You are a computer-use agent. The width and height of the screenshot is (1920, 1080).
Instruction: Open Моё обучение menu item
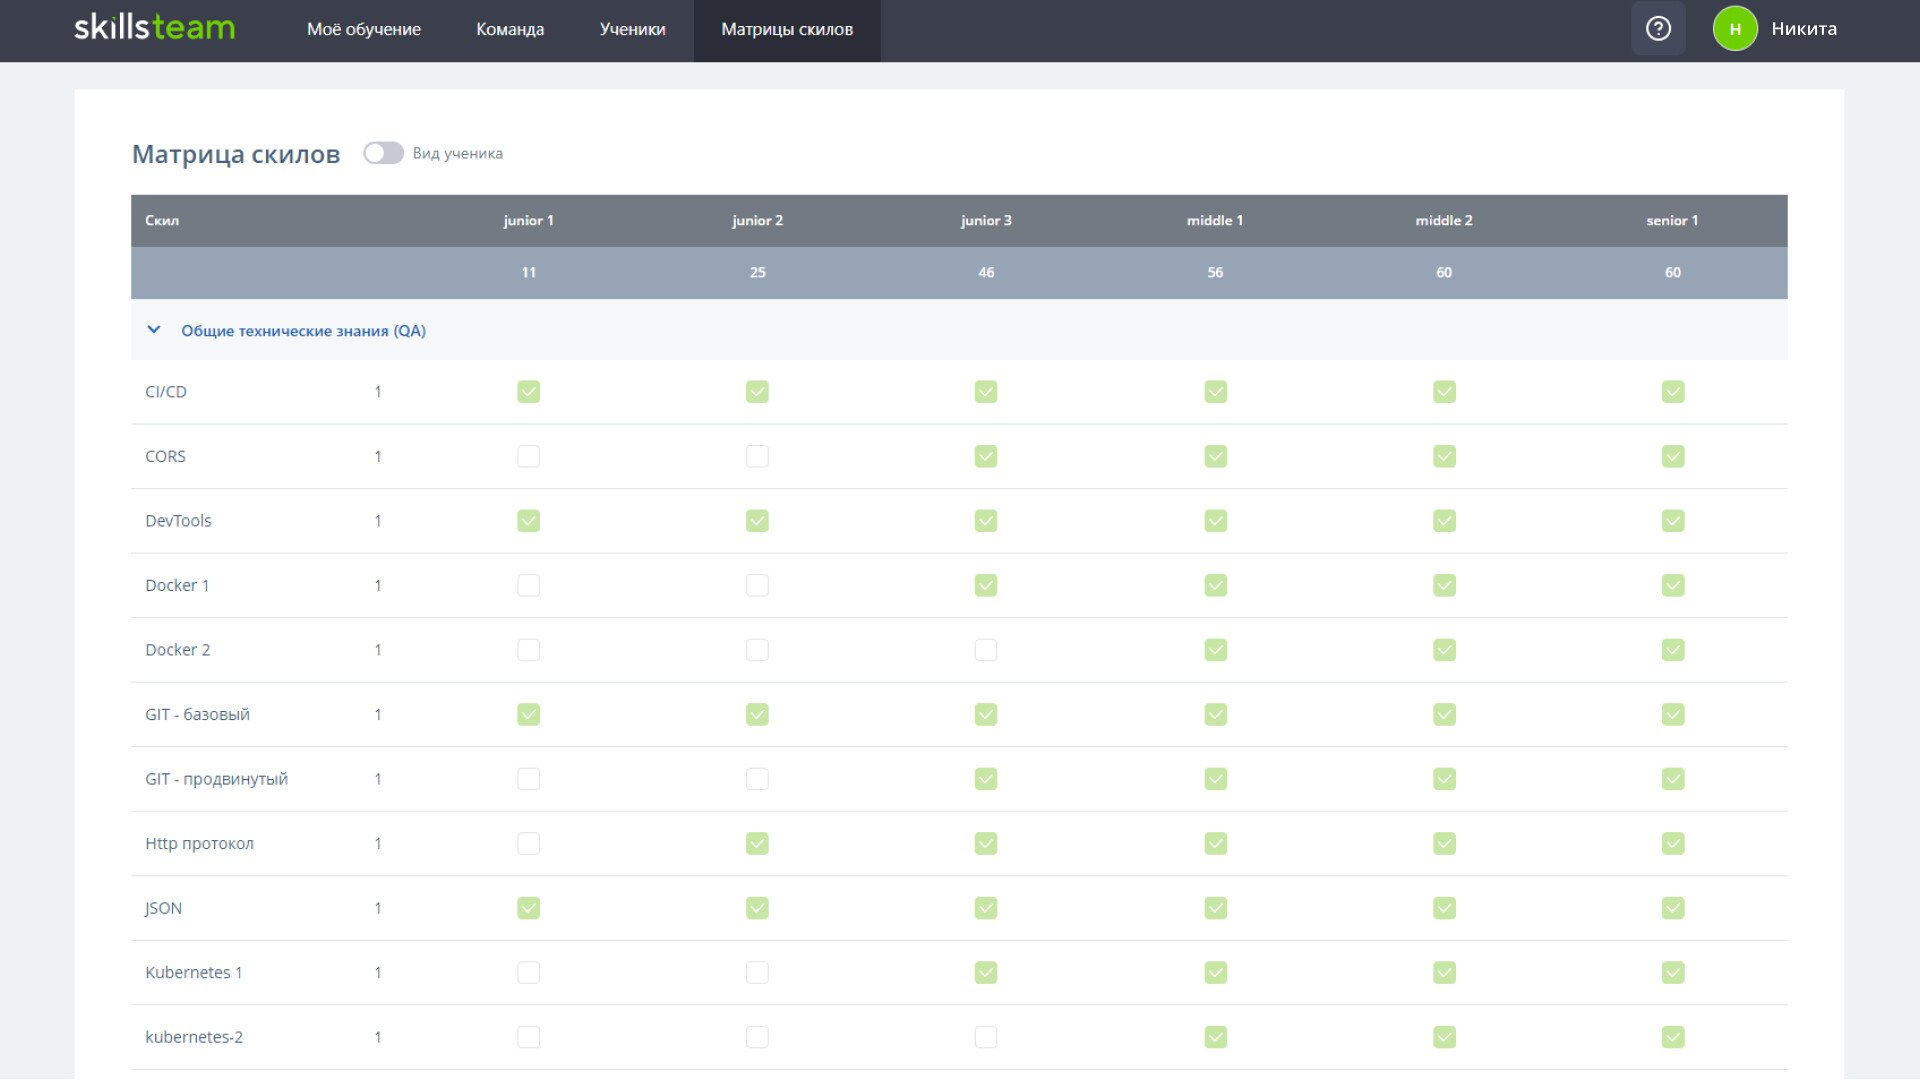tap(364, 29)
